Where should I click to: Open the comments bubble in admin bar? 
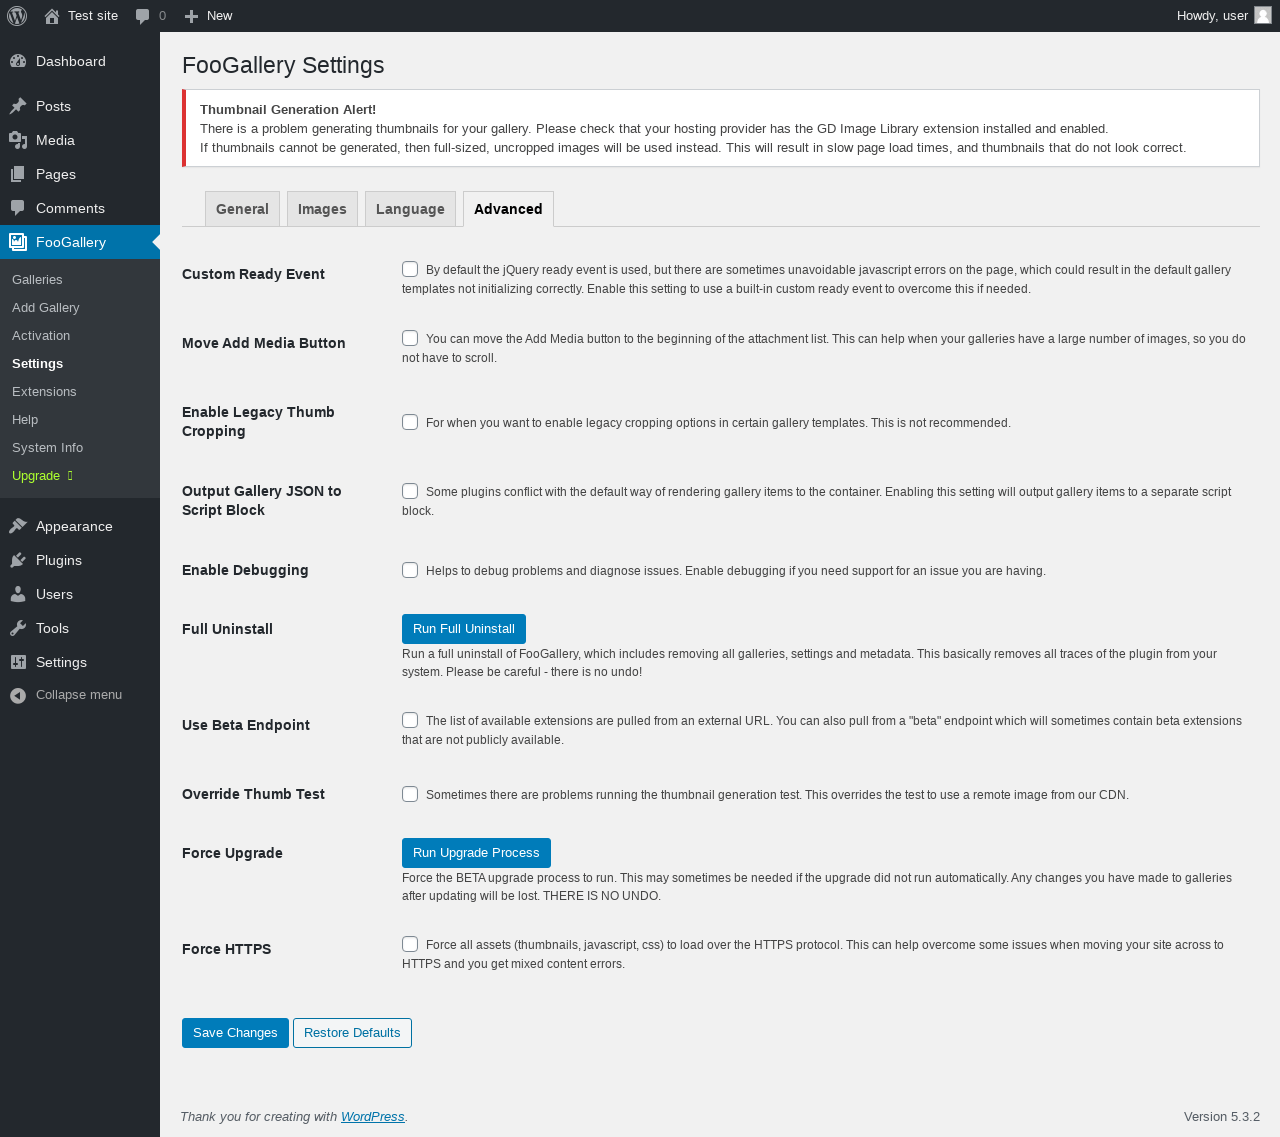(x=143, y=16)
